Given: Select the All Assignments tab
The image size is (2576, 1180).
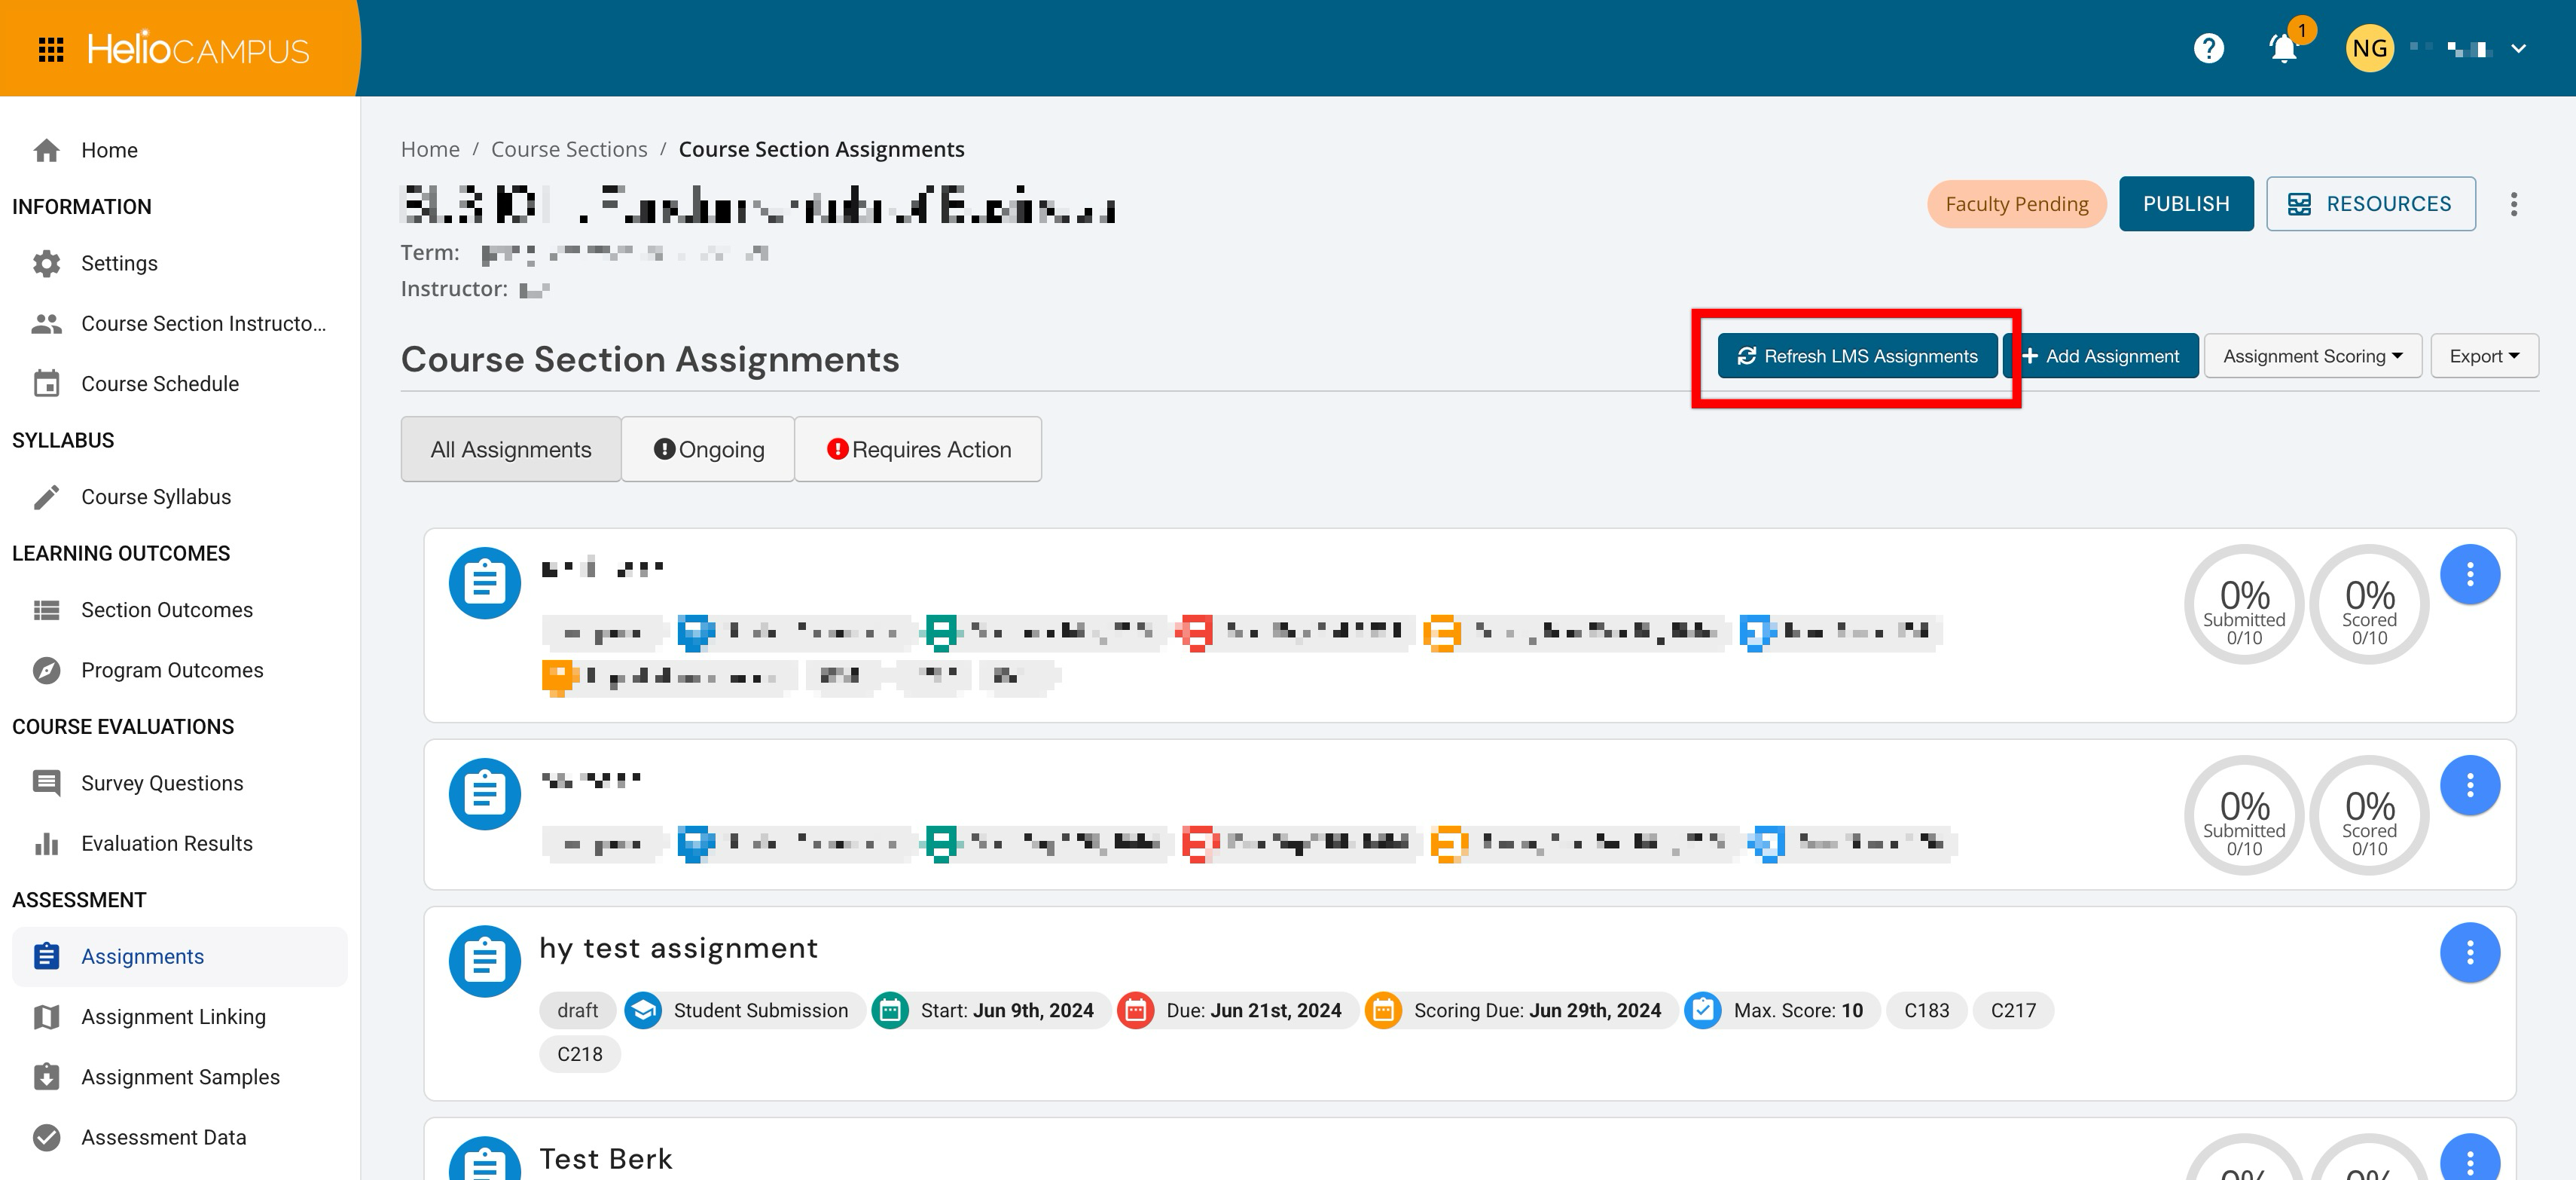Looking at the screenshot, I should (511, 449).
